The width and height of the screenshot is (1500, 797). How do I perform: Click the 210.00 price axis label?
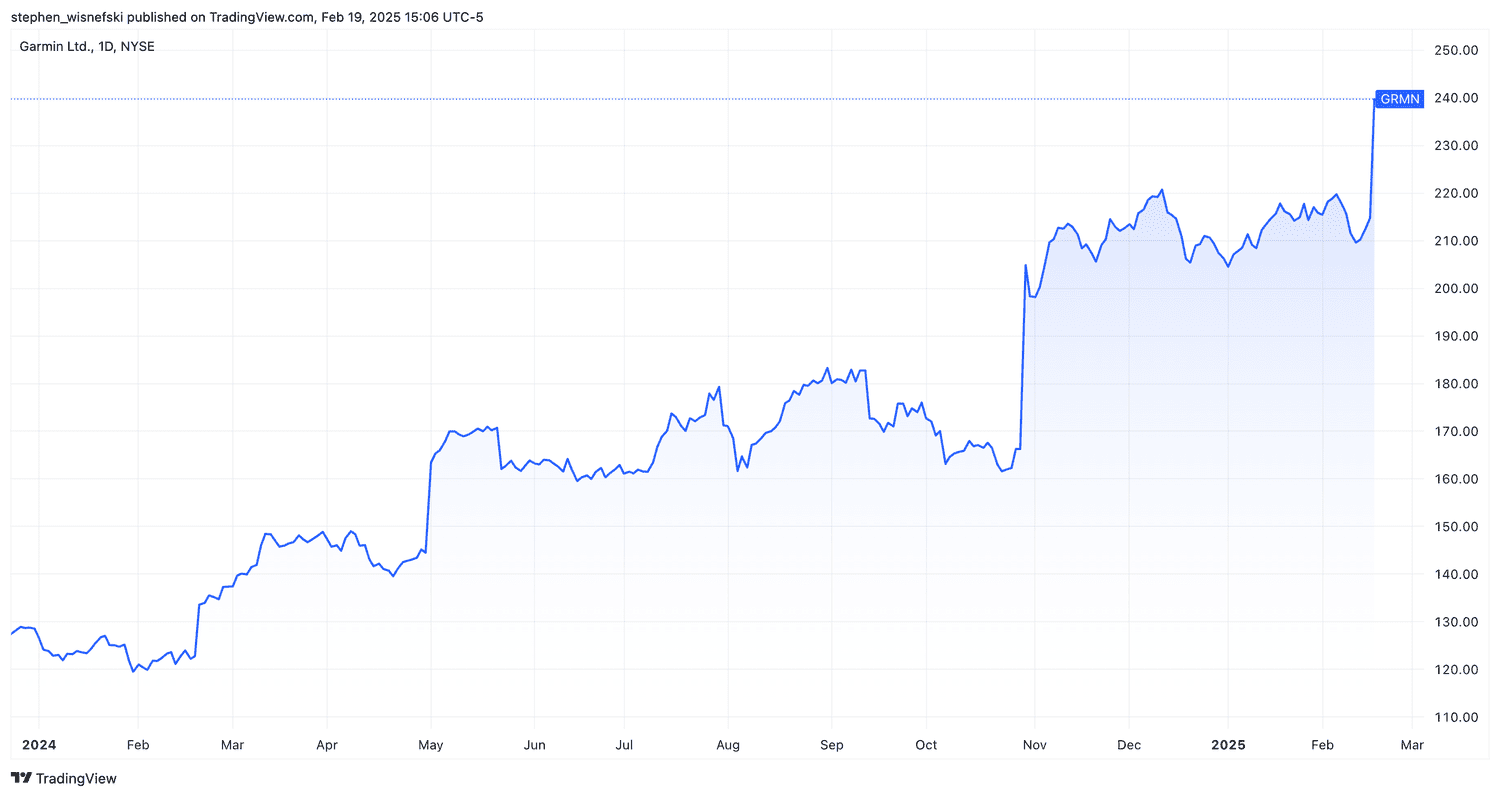pyautogui.click(x=1457, y=241)
